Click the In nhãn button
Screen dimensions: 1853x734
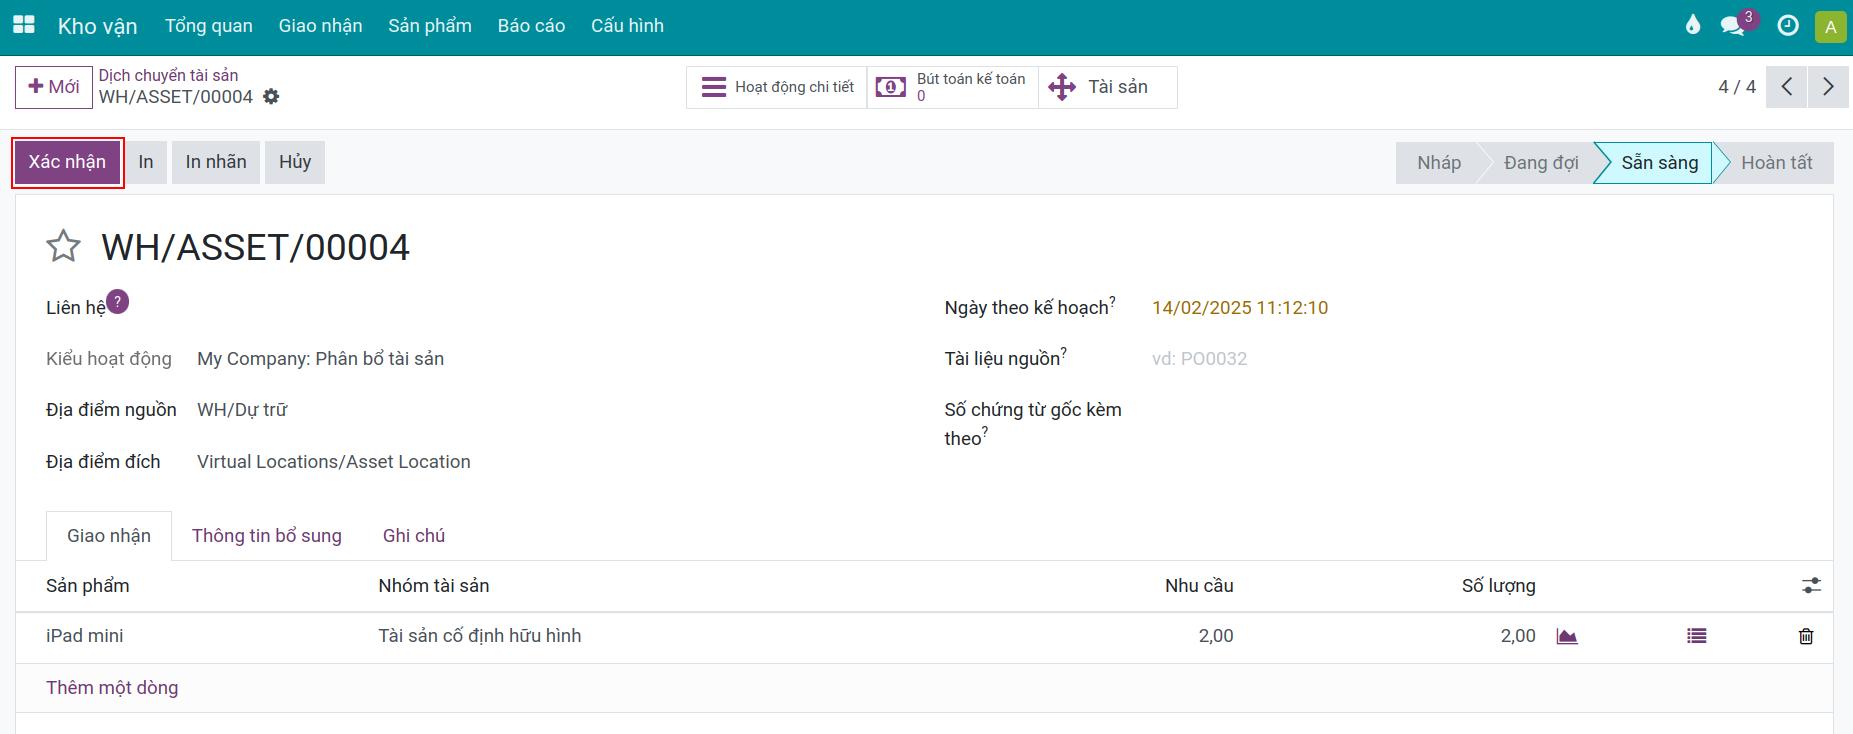[x=216, y=162]
